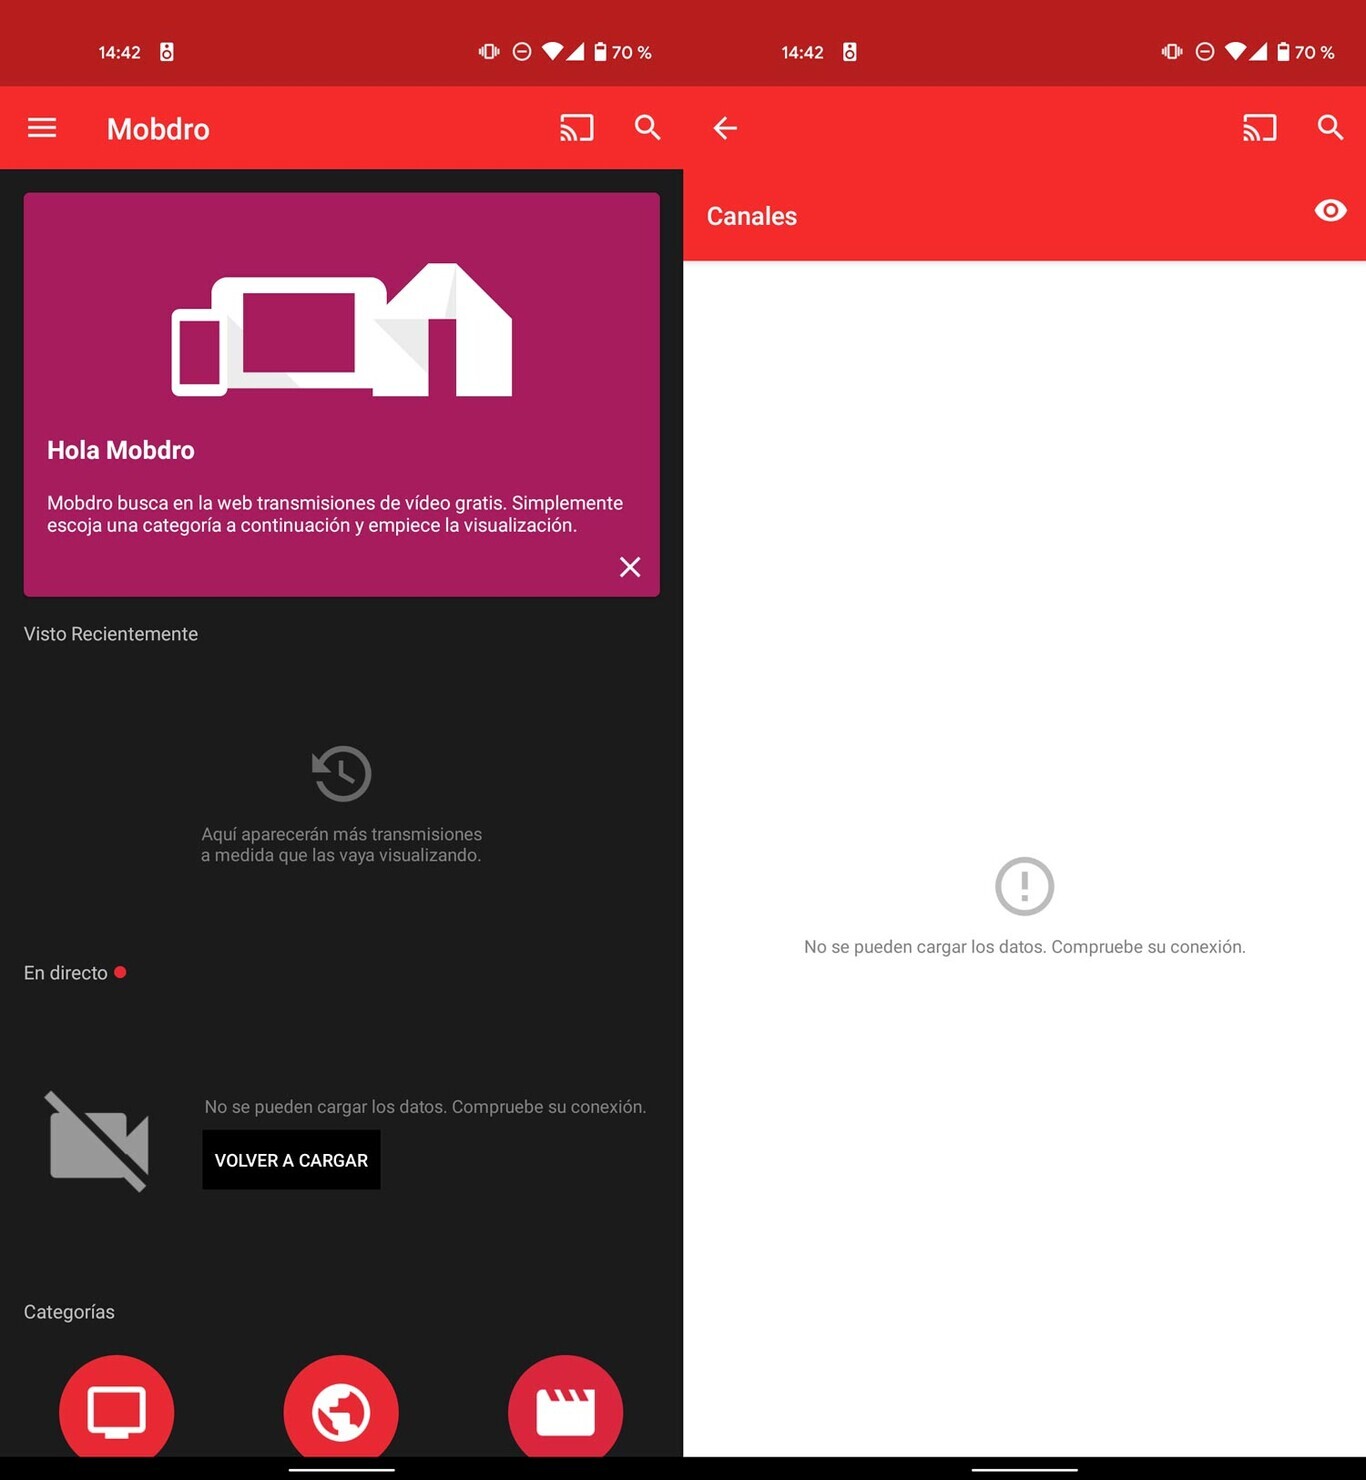Dismiss the Hola Mobdro welcome card
Image resolution: width=1366 pixels, height=1480 pixels.
pos(629,567)
